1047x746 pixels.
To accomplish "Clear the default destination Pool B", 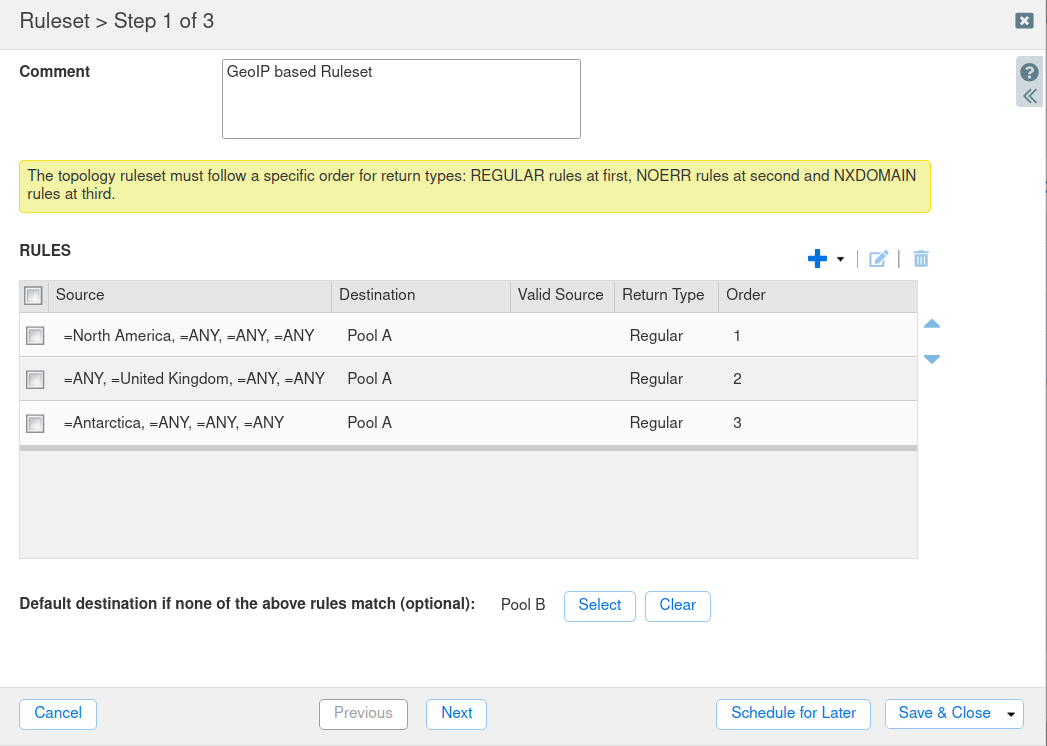I will click(677, 605).
